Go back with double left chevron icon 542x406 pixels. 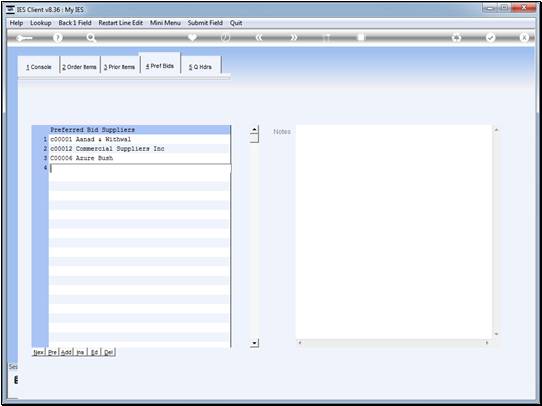pyautogui.click(x=259, y=38)
